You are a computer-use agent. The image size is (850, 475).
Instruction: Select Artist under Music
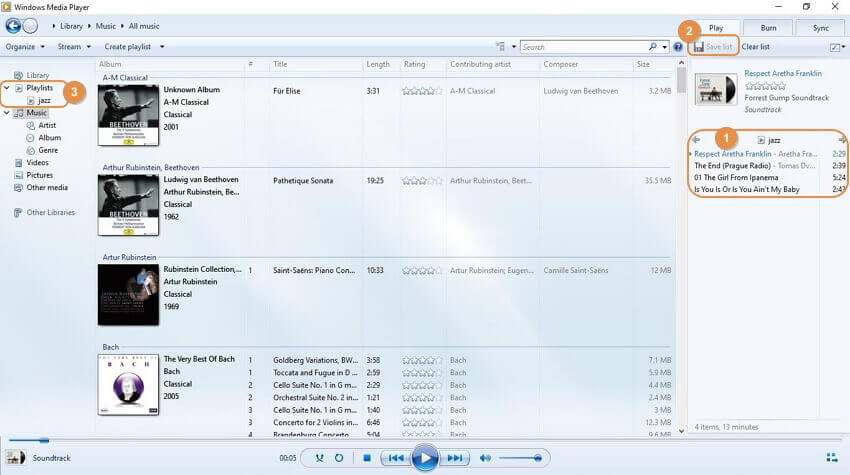[47, 125]
